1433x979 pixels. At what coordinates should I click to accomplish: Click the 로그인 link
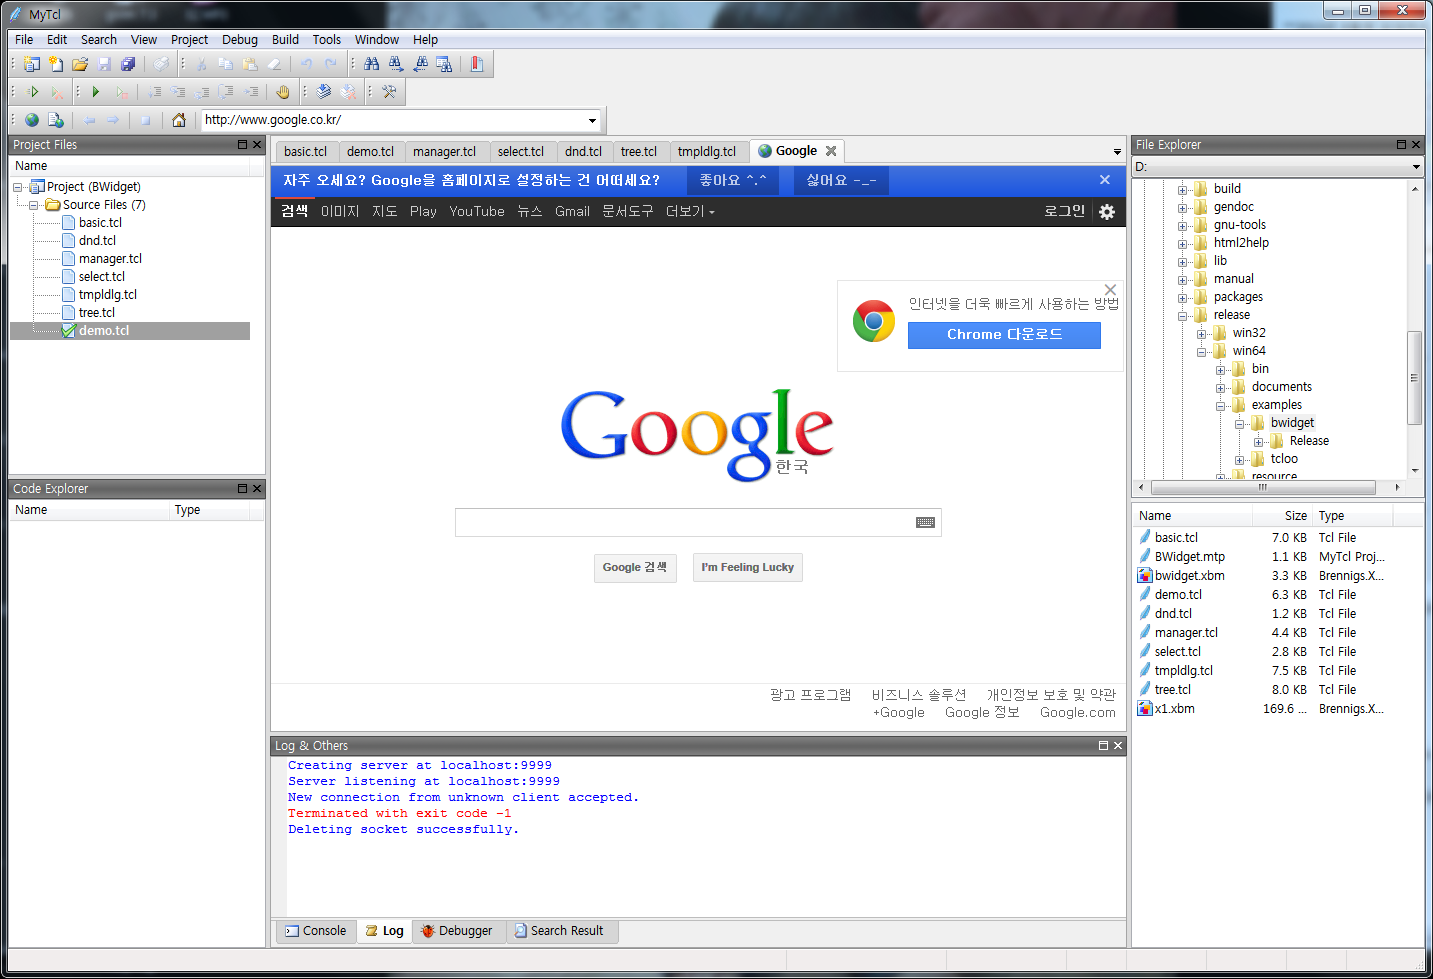pos(1064,212)
